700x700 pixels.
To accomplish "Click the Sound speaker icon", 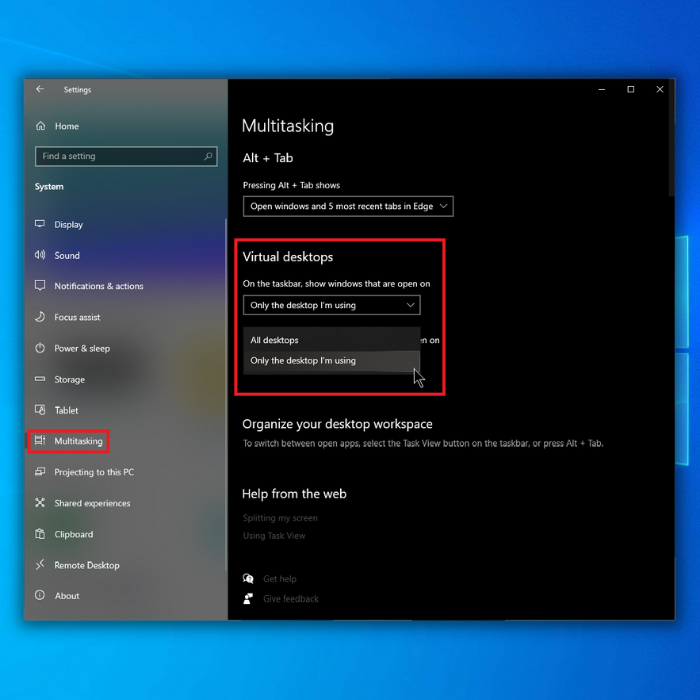I will click(x=40, y=255).
